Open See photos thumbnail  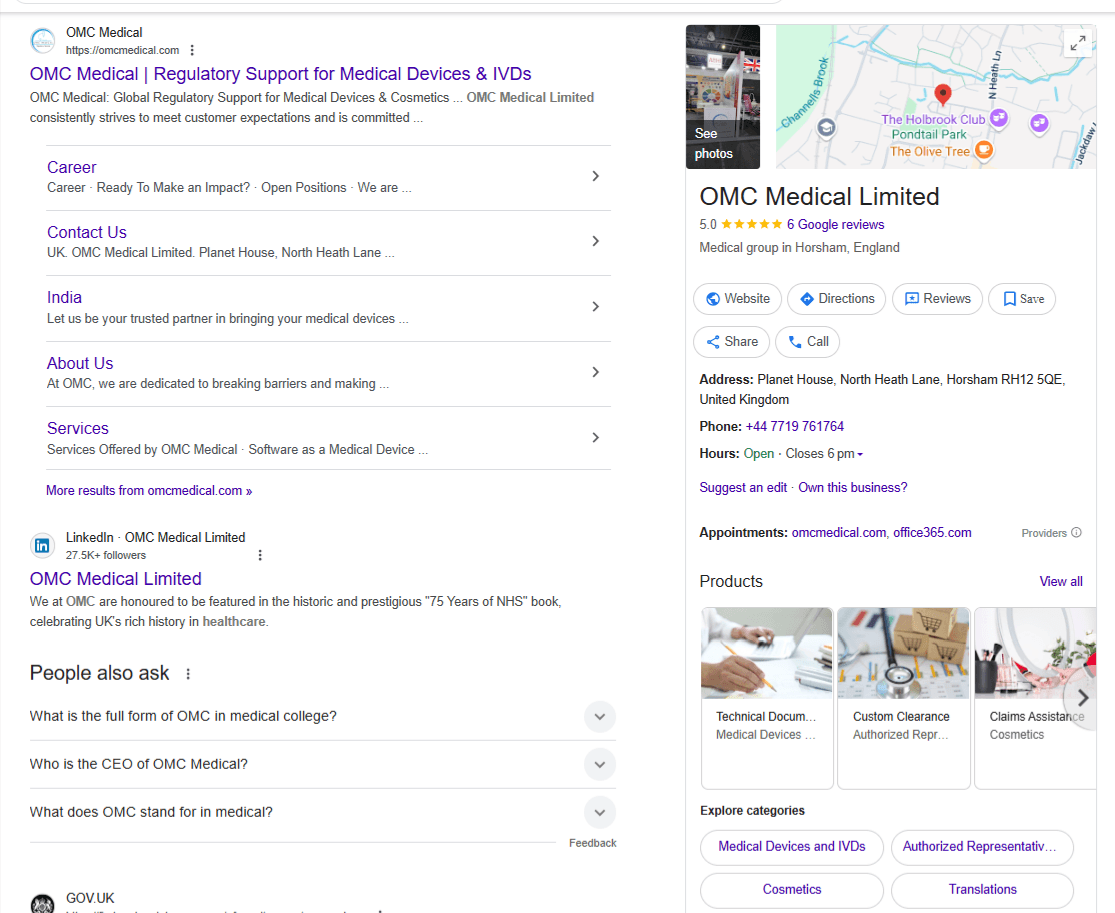coord(722,97)
